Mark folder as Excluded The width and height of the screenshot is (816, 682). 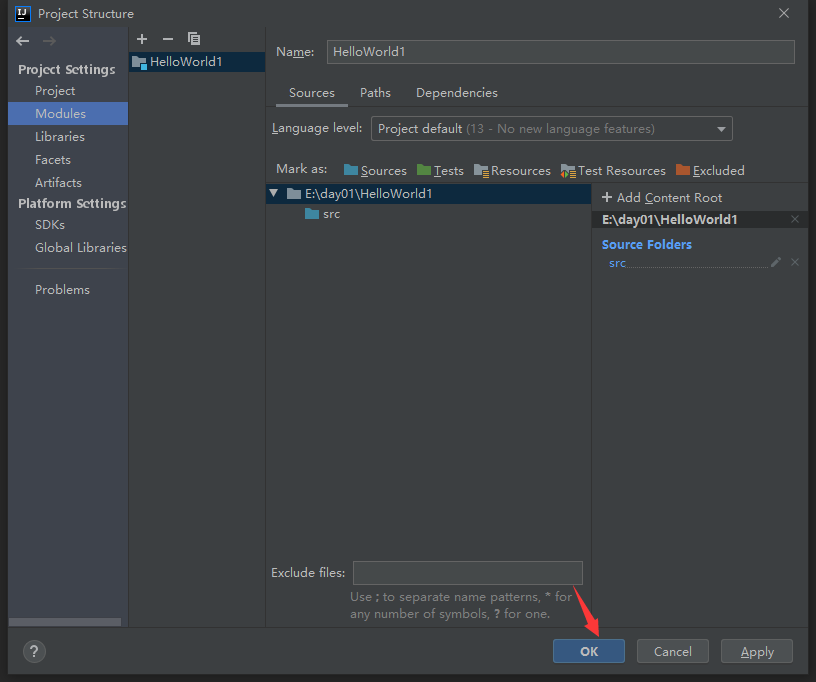[x=710, y=171]
